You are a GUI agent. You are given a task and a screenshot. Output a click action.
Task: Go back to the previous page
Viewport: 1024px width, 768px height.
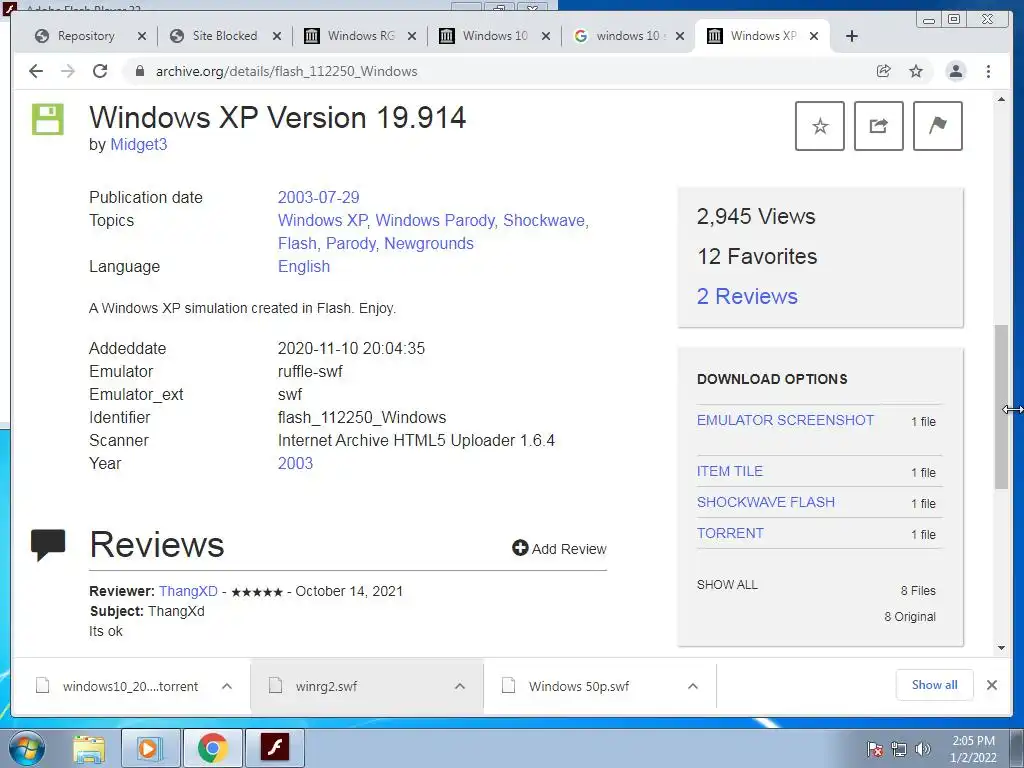click(x=36, y=71)
